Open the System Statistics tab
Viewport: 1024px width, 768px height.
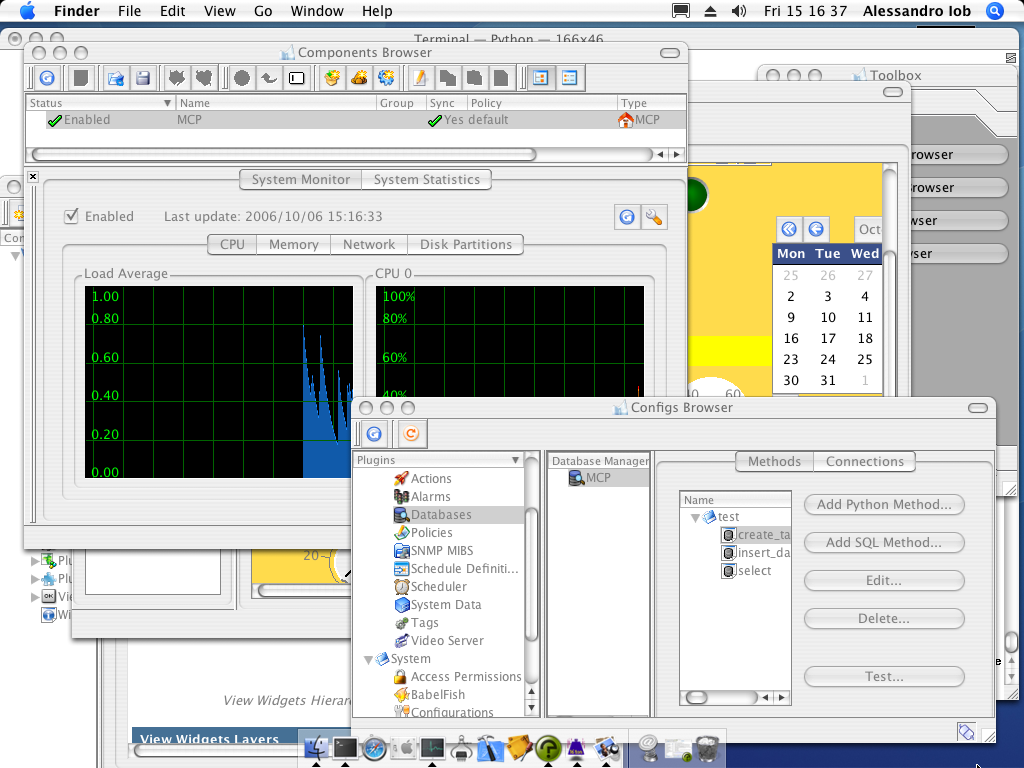coord(426,180)
